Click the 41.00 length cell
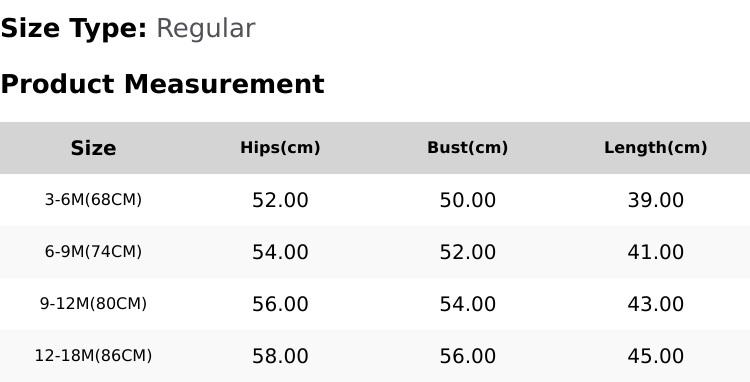This screenshot has height=382, width=750. coord(655,252)
